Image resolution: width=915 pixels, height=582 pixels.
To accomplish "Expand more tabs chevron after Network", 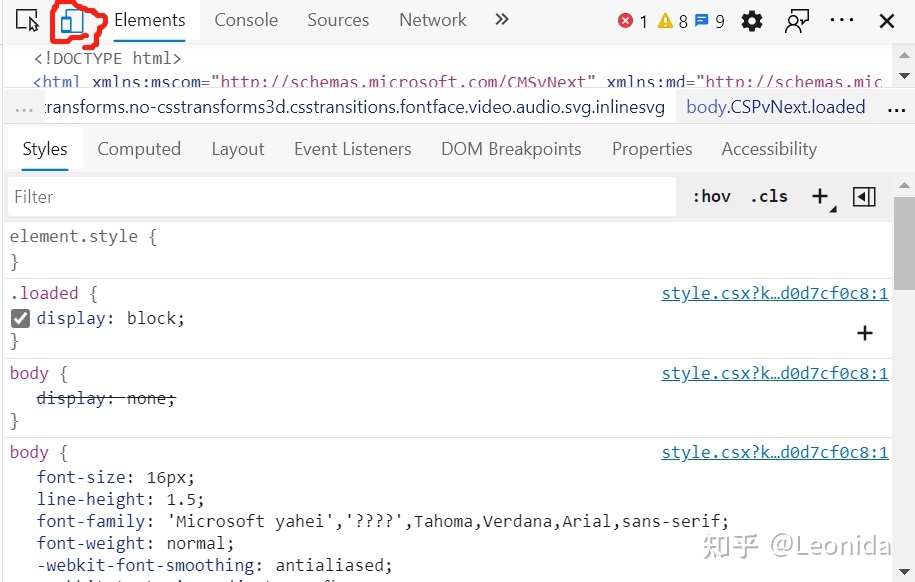I will point(502,20).
